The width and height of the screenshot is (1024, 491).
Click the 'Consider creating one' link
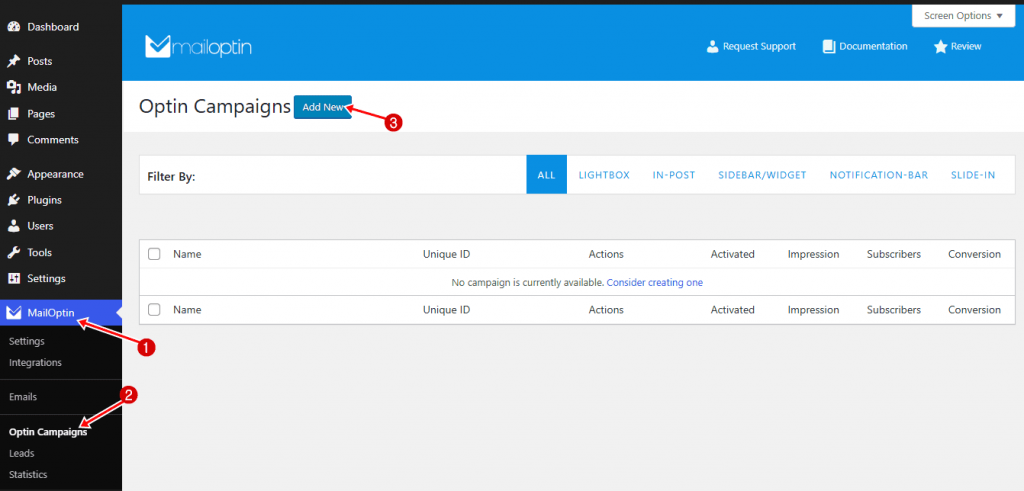tap(655, 283)
